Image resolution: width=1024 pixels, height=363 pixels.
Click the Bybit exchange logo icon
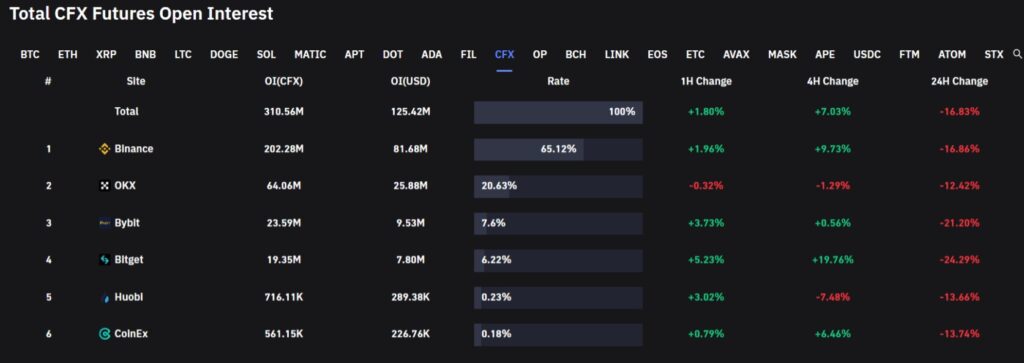[x=104, y=223]
